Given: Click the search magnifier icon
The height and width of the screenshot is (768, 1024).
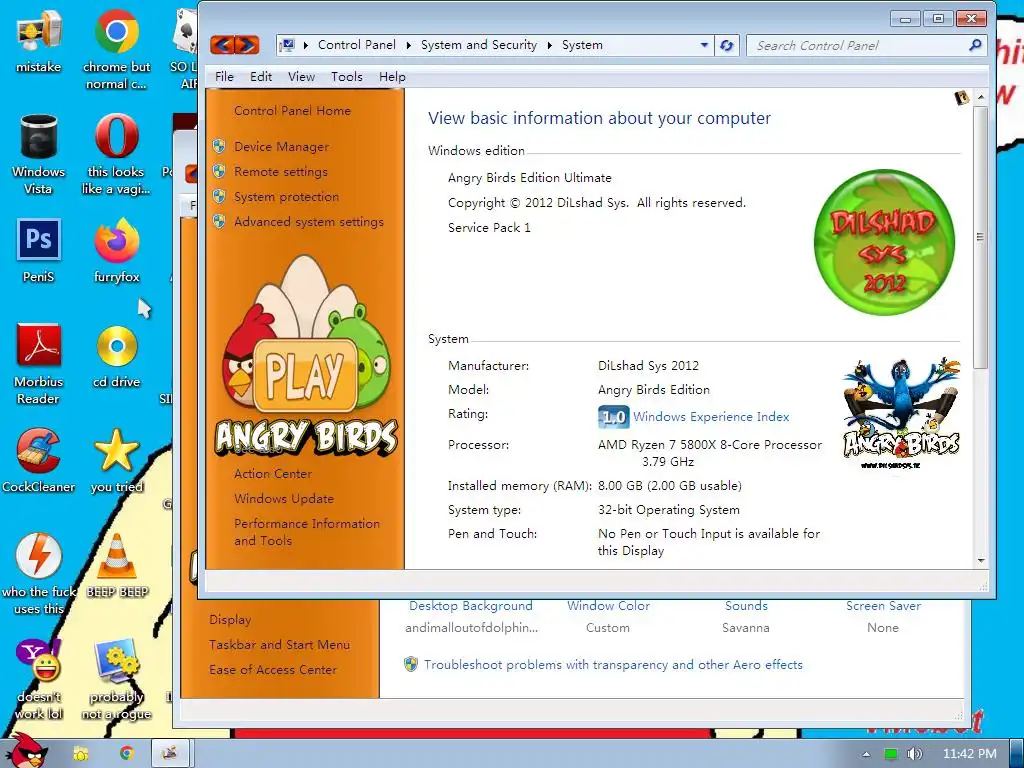Looking at the screenshot, I should click(975, 45).
